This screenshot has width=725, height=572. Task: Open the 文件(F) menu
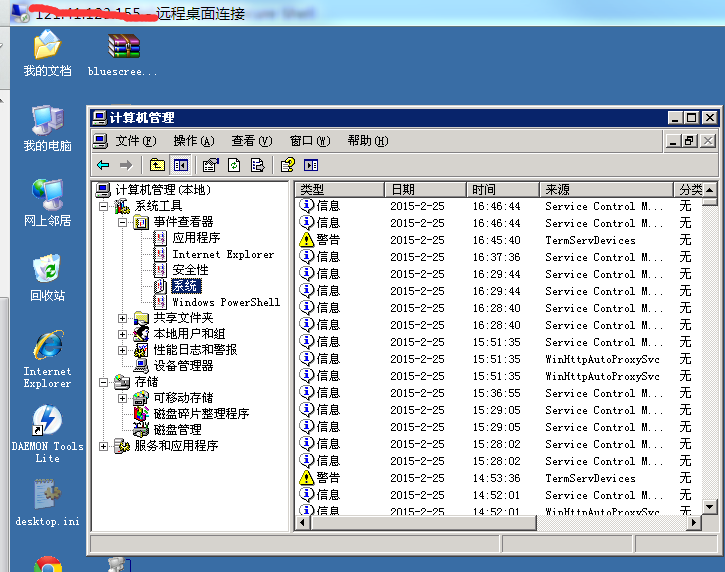[135, 141]
